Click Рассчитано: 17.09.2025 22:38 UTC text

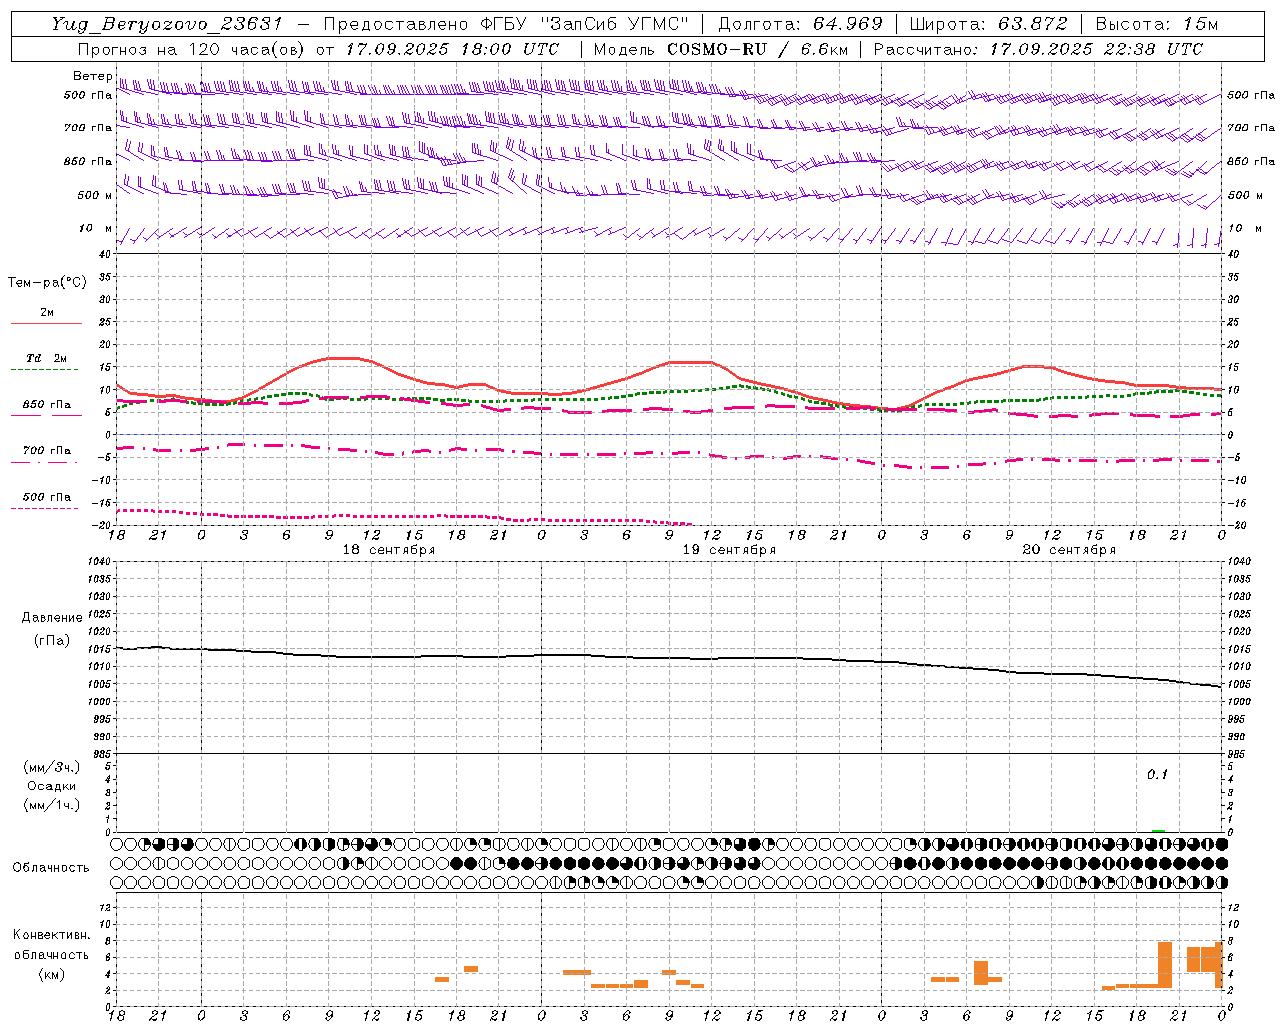coord(1038,49)
